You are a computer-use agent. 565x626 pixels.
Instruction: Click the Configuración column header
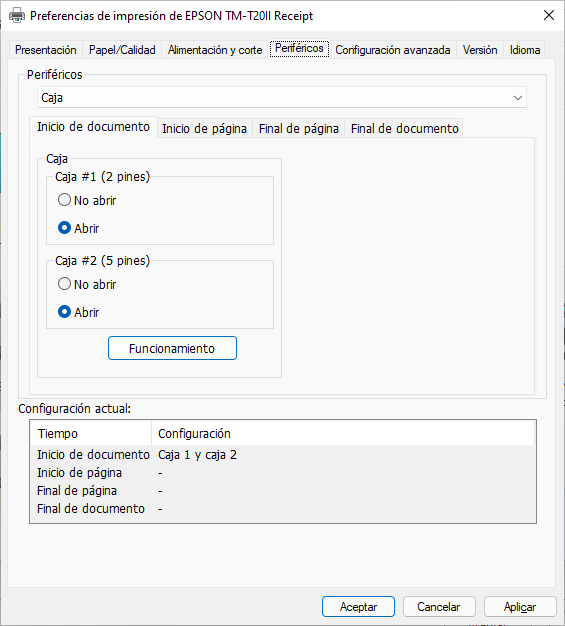(343, 433)
